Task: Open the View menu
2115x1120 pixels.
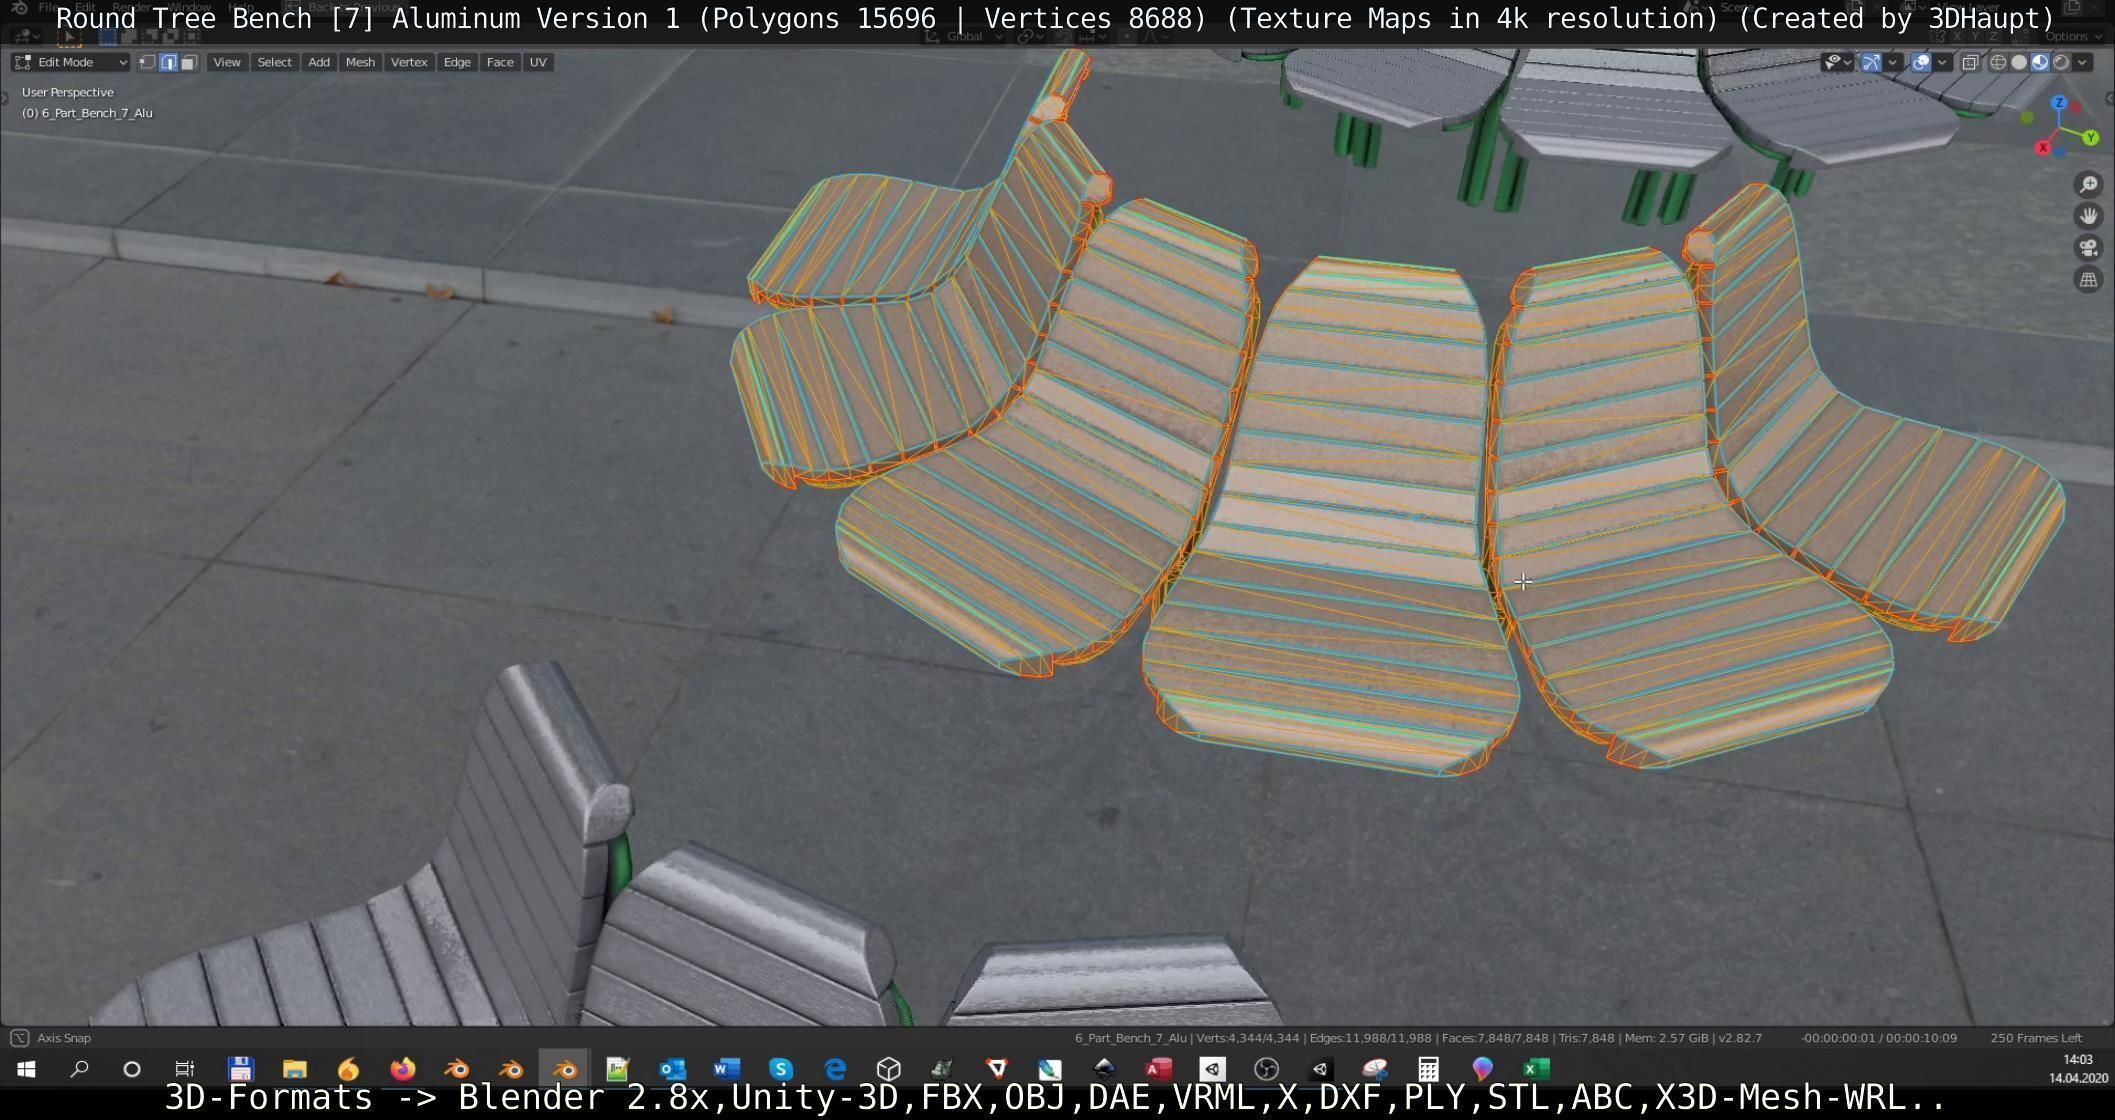Action: 227,62
